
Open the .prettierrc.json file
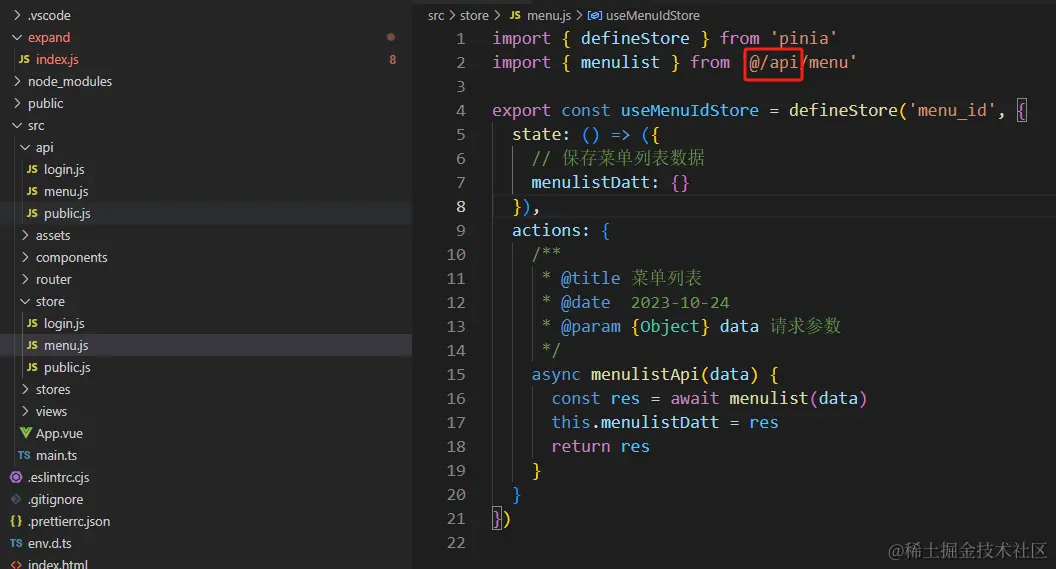click(x=69, y=521)
